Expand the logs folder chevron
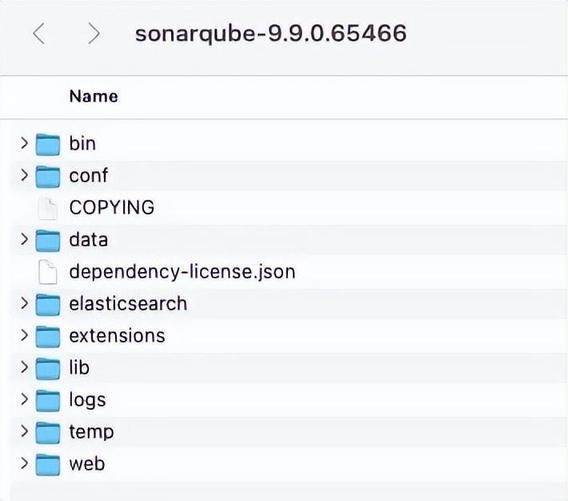The width and height of the screenshot is (568, 501). 24,399
